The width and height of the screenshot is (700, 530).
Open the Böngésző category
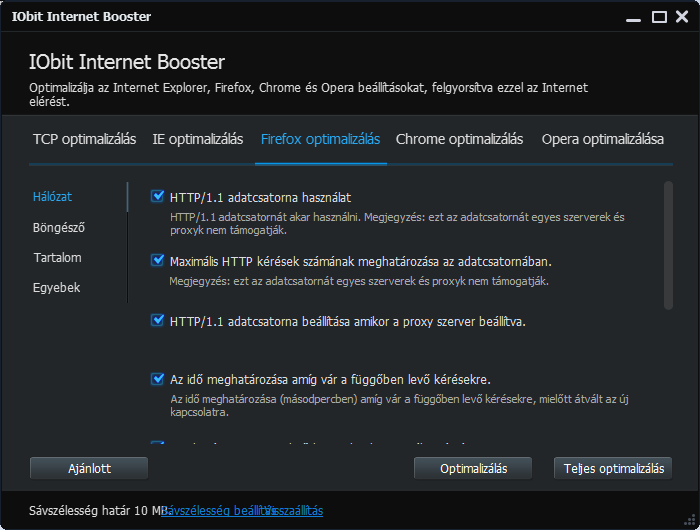(58, 228)
